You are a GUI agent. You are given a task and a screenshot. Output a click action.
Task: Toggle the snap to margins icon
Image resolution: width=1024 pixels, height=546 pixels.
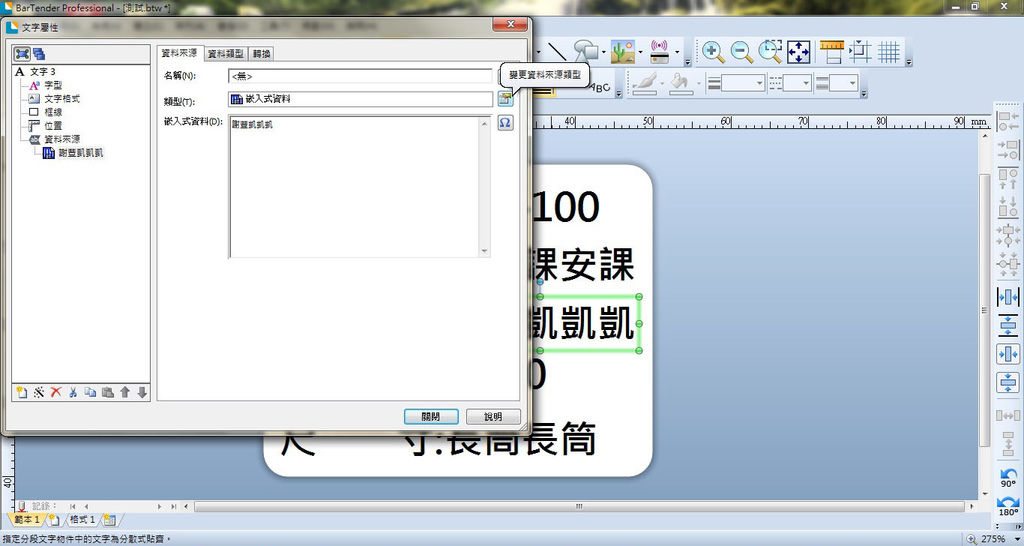pos(860,52)
